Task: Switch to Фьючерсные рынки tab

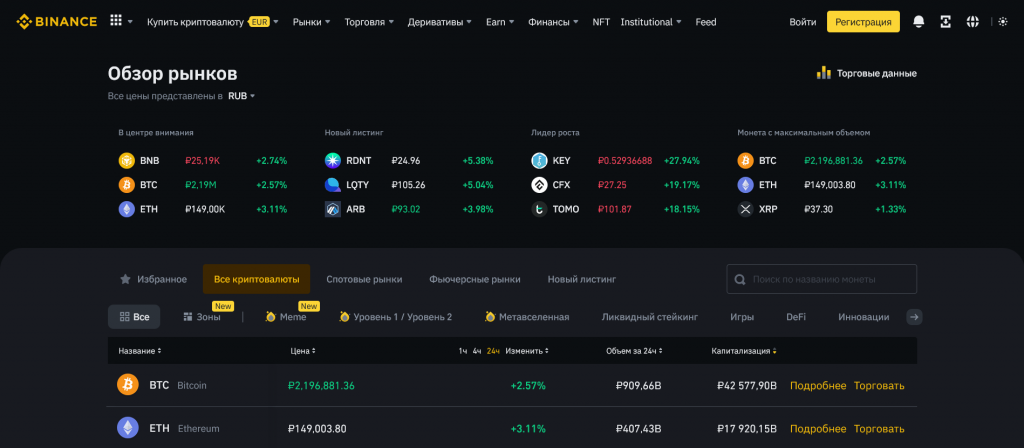Action: pos(475,279)
